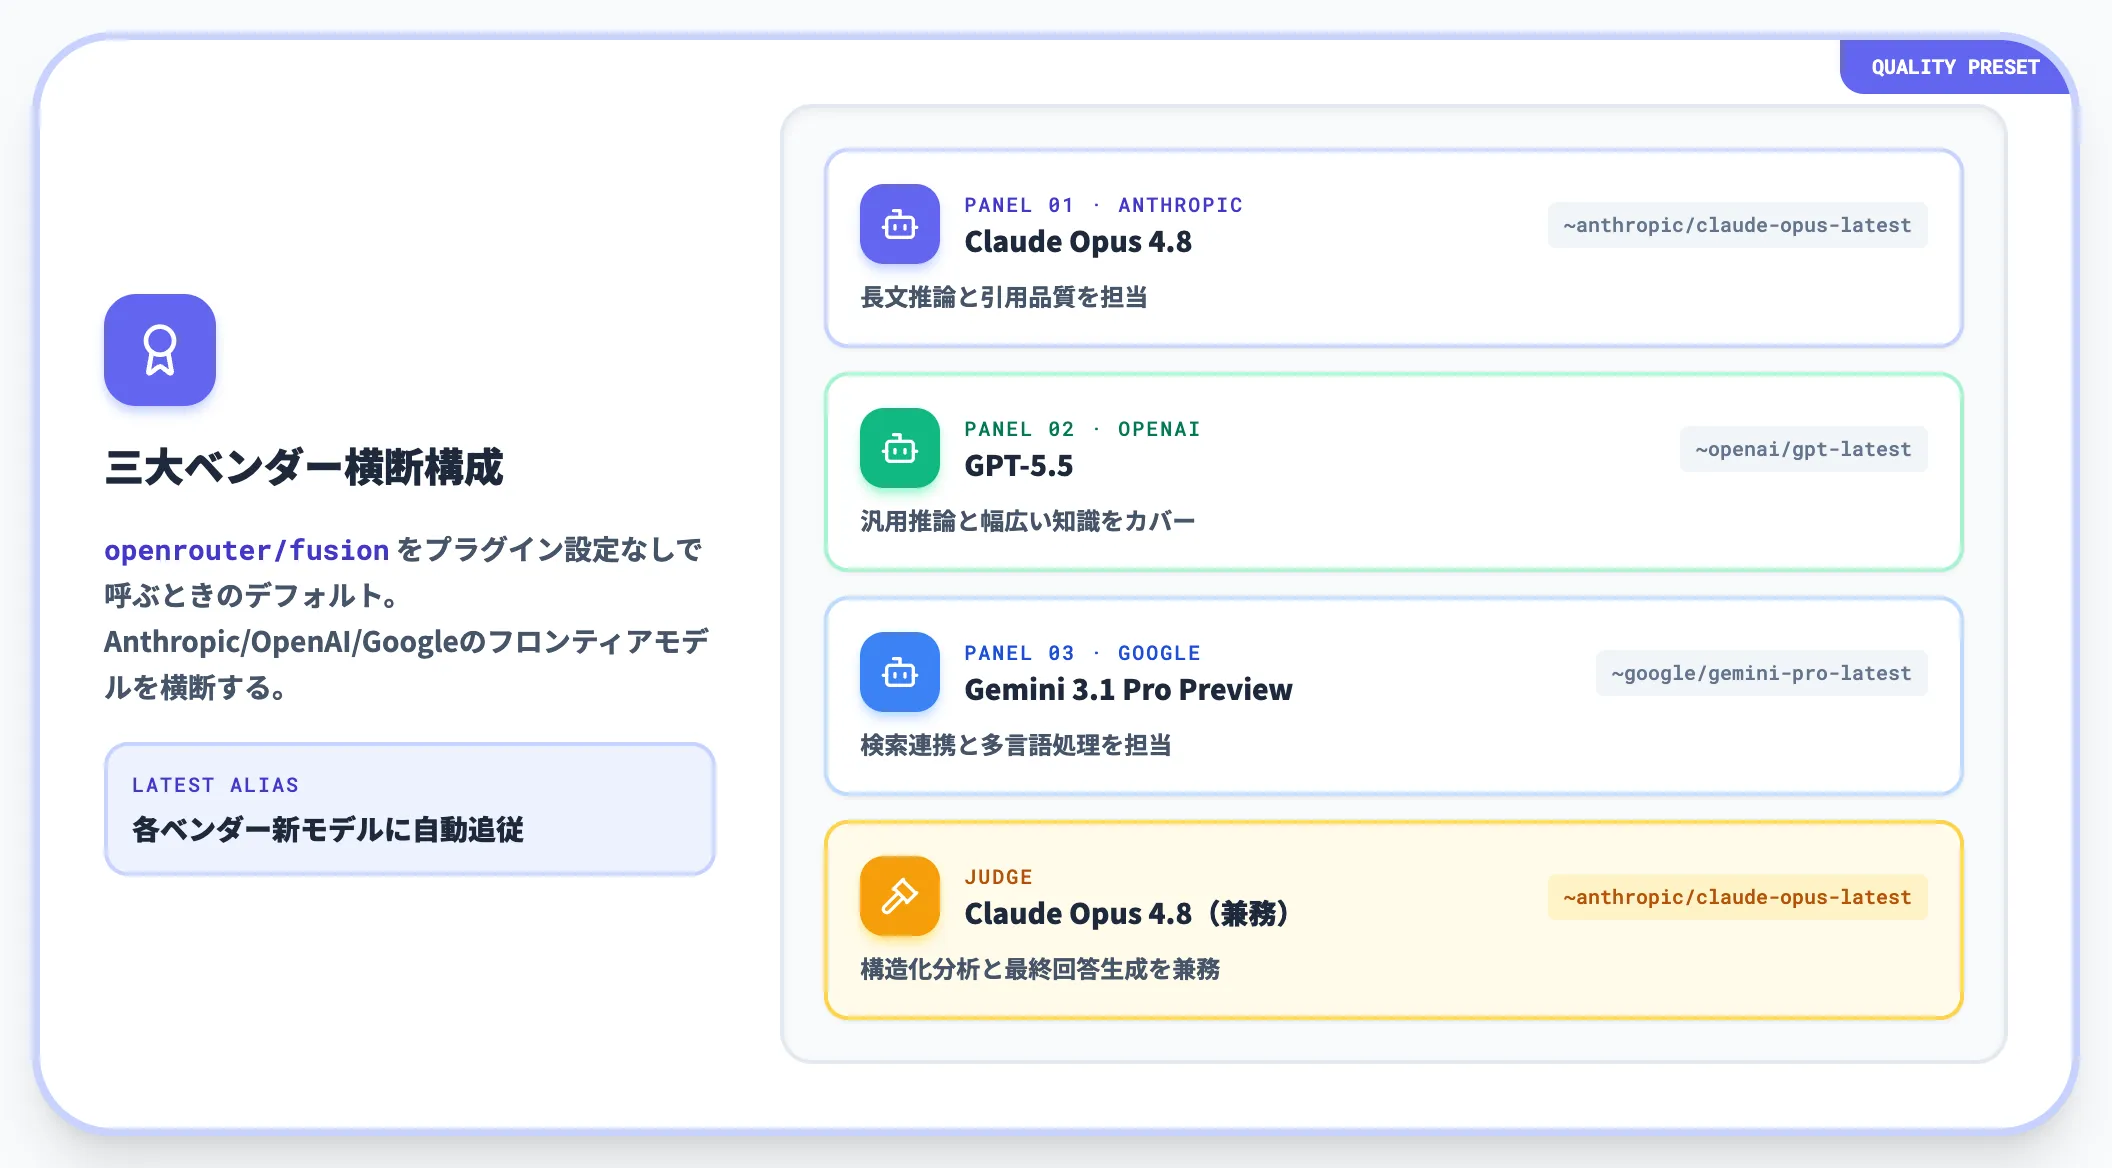Click the LATEST ALIAS info box

pyautogui.click(x=410, y=809)
